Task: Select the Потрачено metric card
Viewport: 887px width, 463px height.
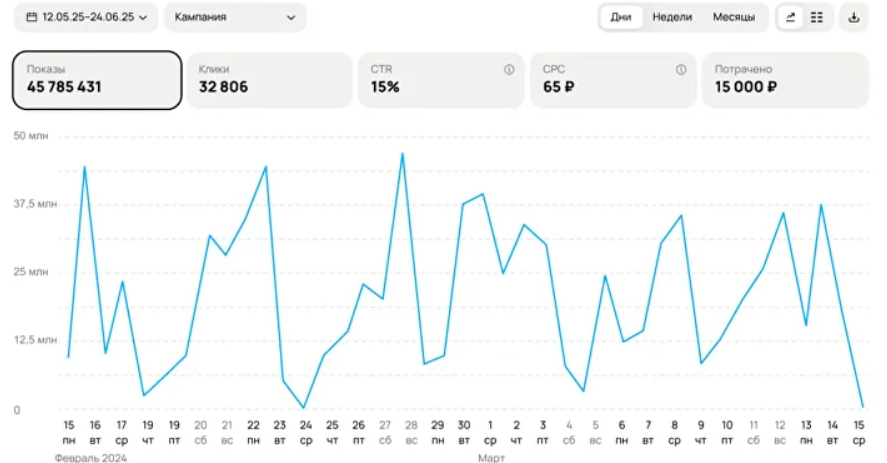Action: click(x=785, y=79)
